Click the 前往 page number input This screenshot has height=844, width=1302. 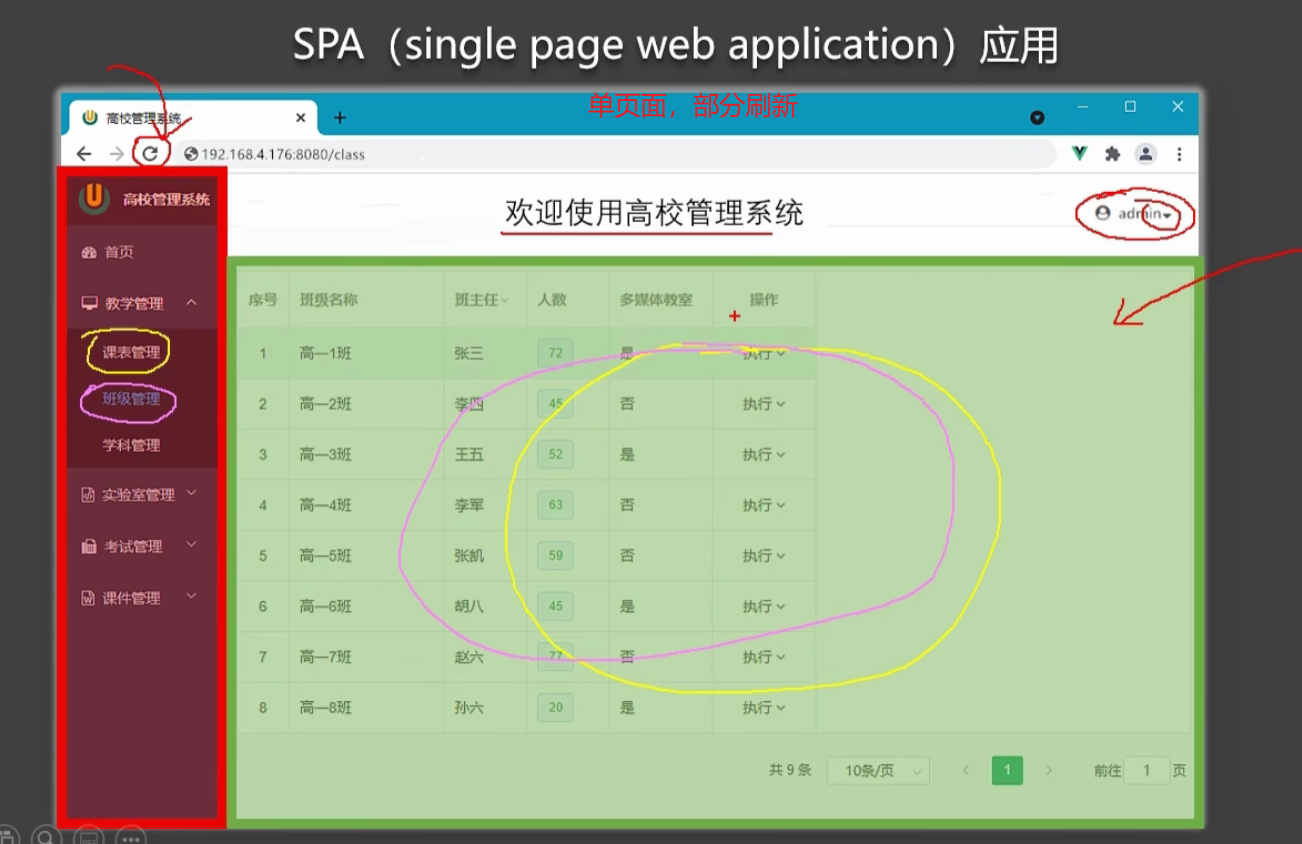1147,770
